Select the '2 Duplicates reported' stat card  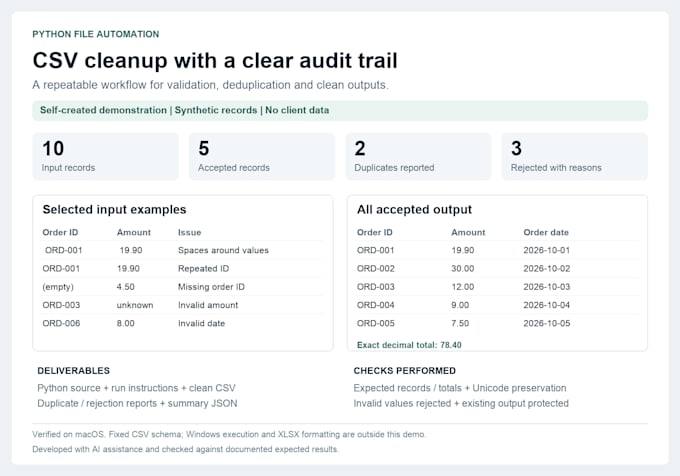pos(418,156)
